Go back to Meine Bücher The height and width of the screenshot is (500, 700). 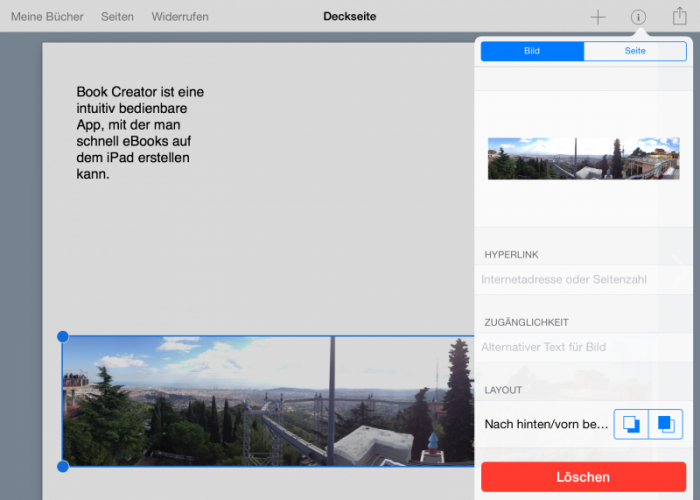(47, 17)
